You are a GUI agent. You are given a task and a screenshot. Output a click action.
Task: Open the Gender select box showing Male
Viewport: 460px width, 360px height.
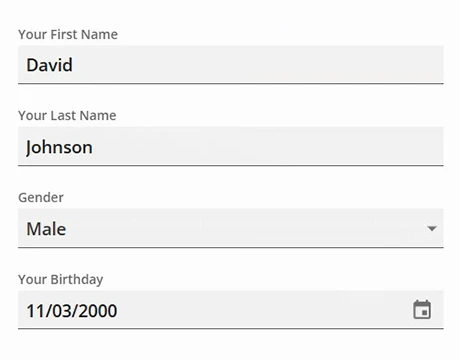[x=231, y=228]
